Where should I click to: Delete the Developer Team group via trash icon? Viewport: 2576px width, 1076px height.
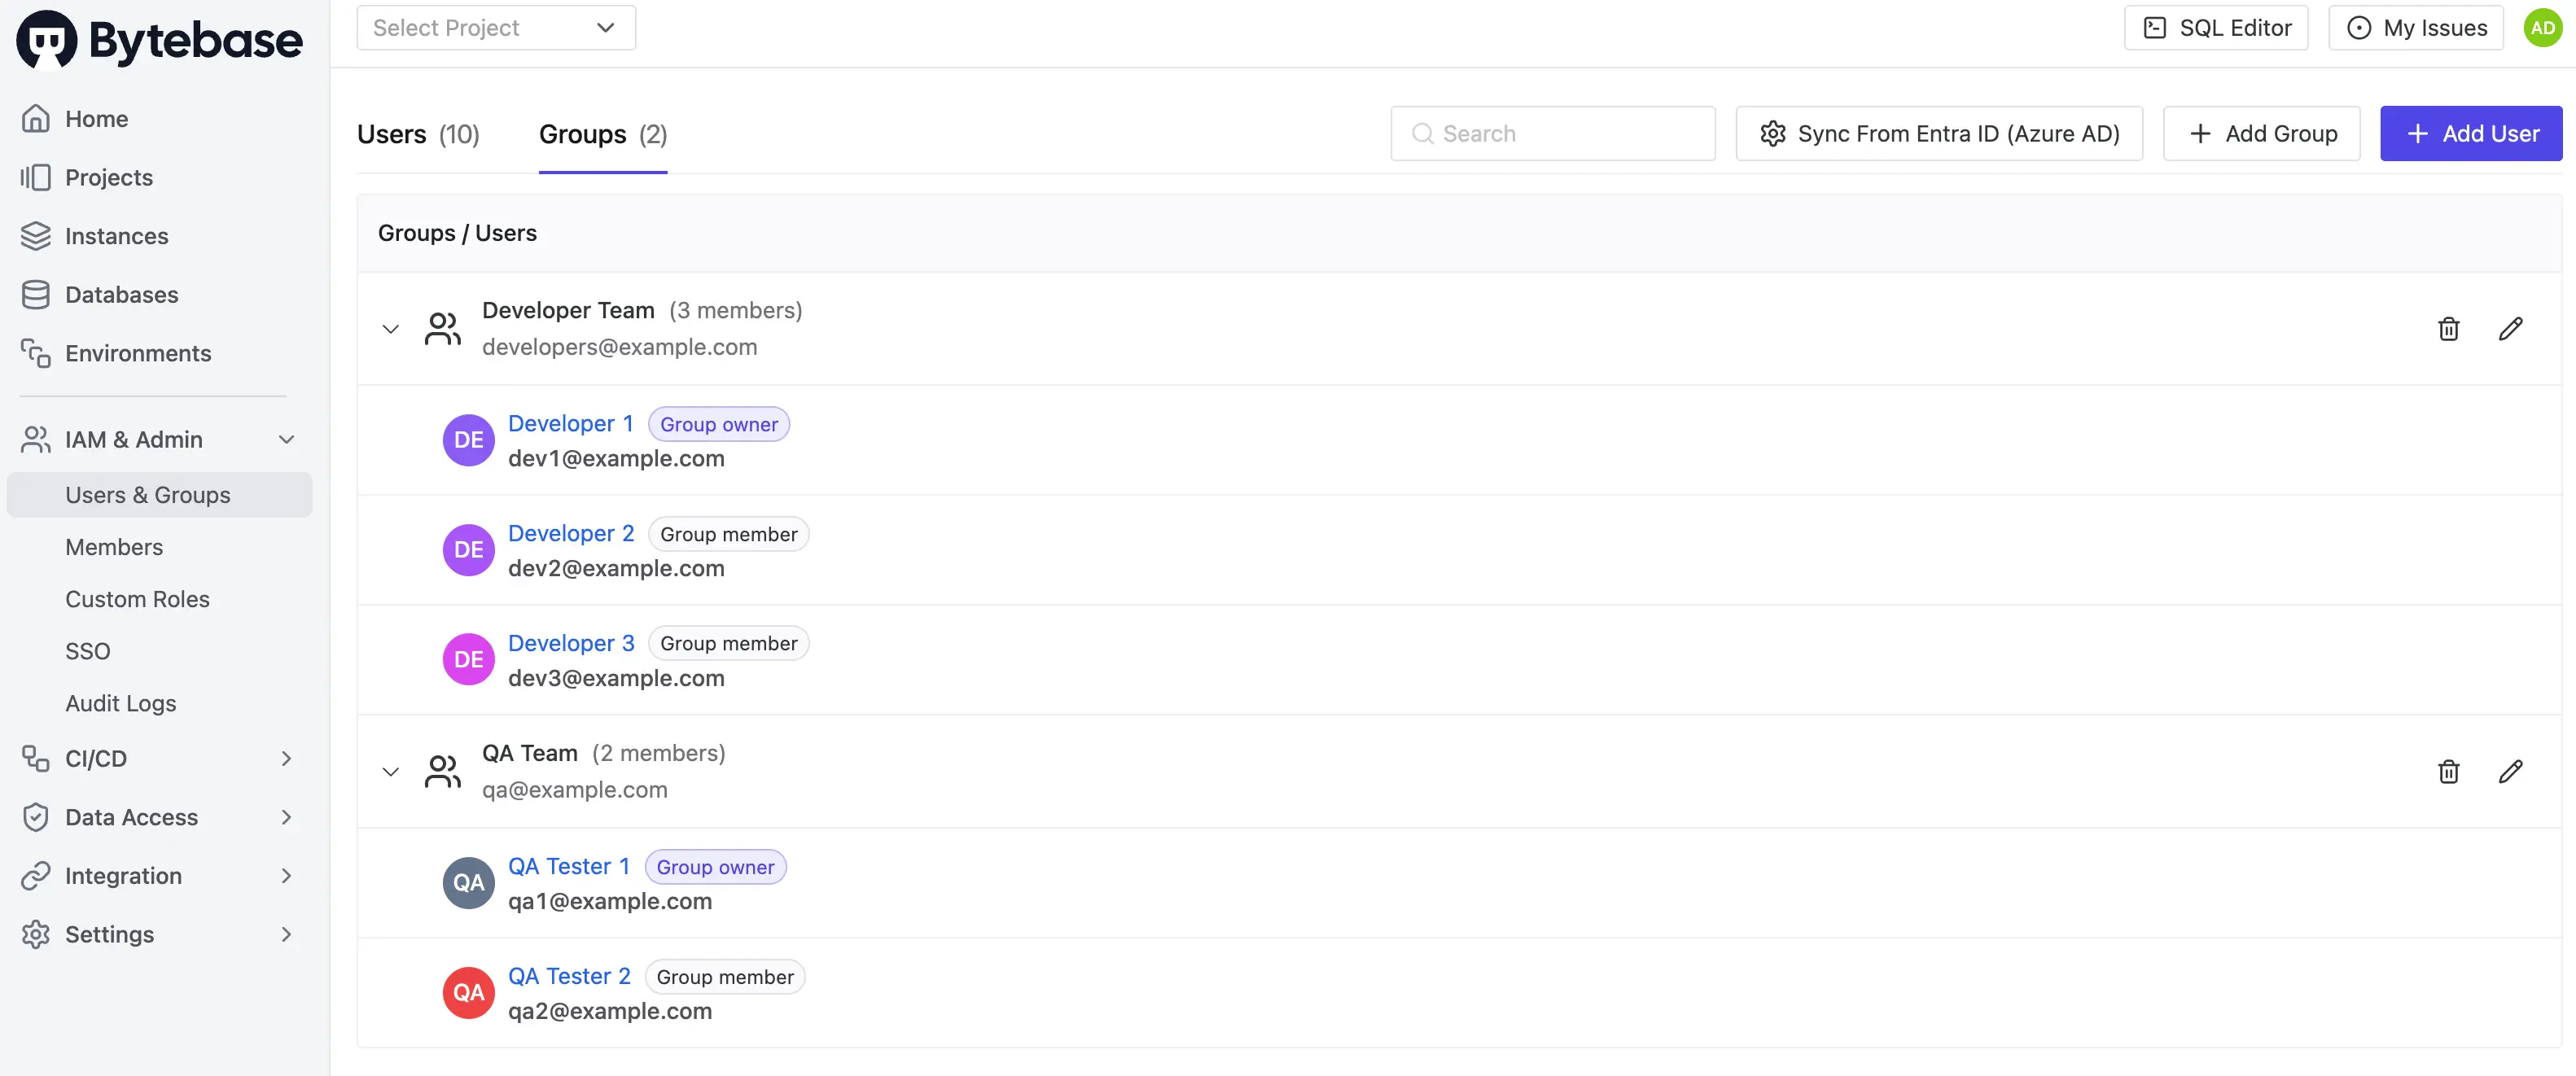point(2448,328)
